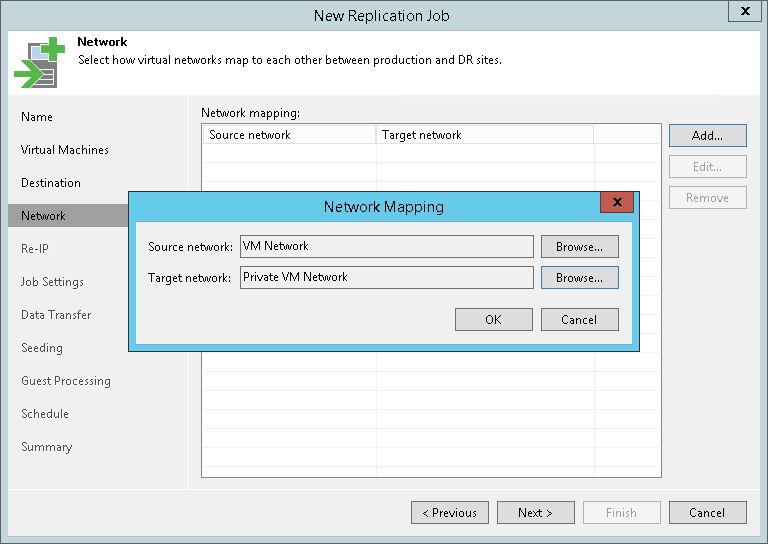Cancel the Network Mapping dialog
This screenshot has width=768, height=544.
579,320
